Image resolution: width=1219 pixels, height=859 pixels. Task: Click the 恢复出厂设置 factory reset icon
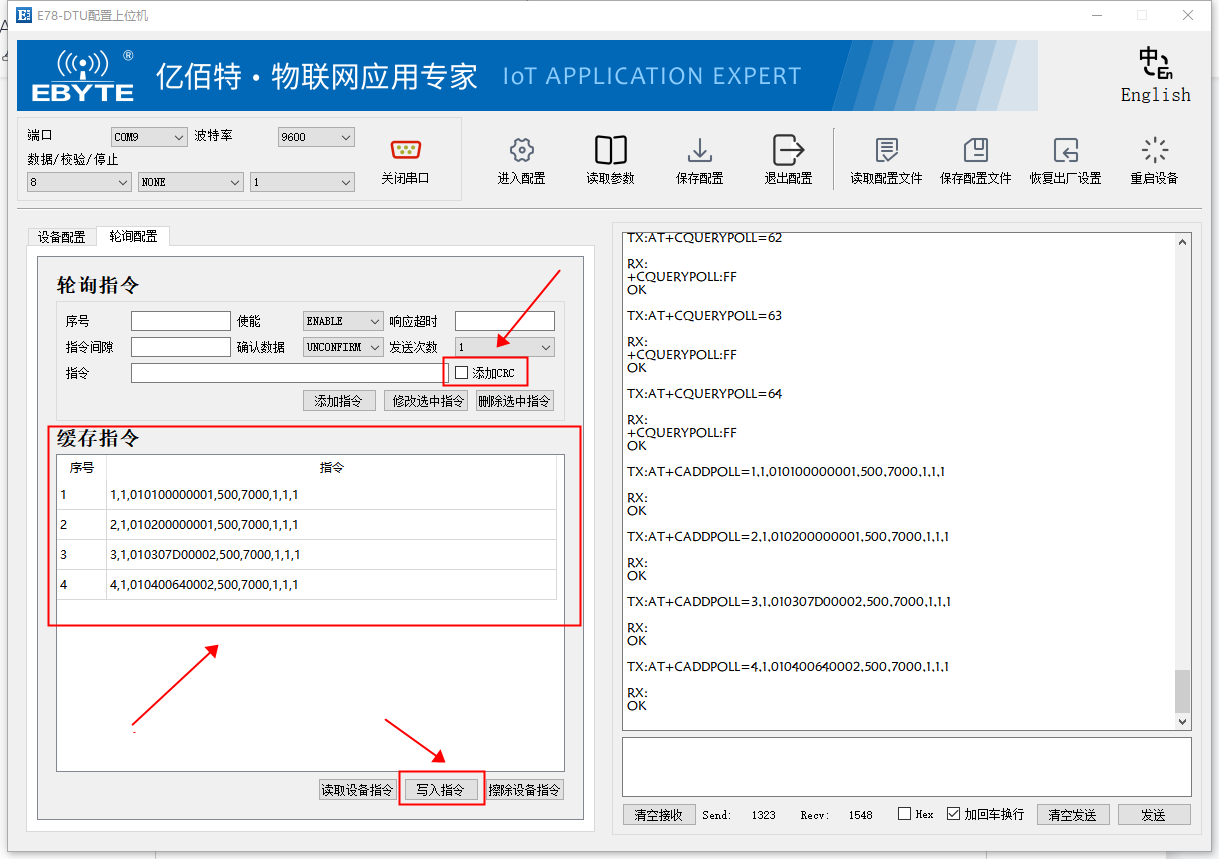coord(1065,158)
